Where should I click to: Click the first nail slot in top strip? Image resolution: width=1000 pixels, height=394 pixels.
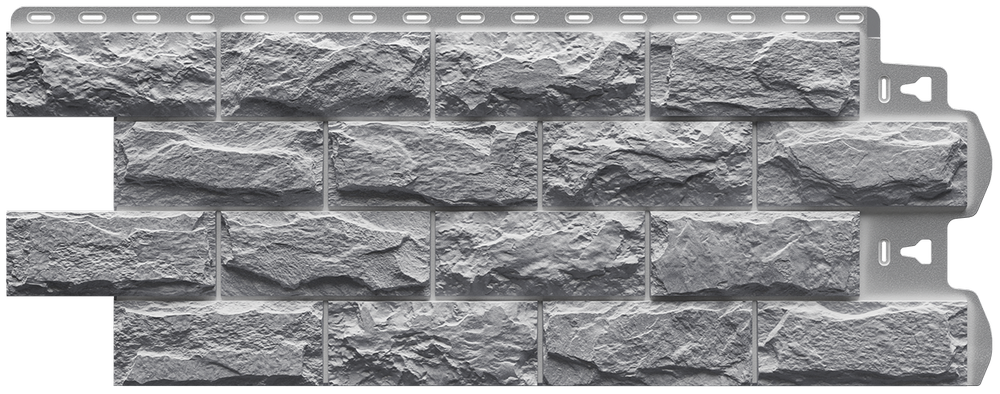pyautogui.click(x=38, y=18)
